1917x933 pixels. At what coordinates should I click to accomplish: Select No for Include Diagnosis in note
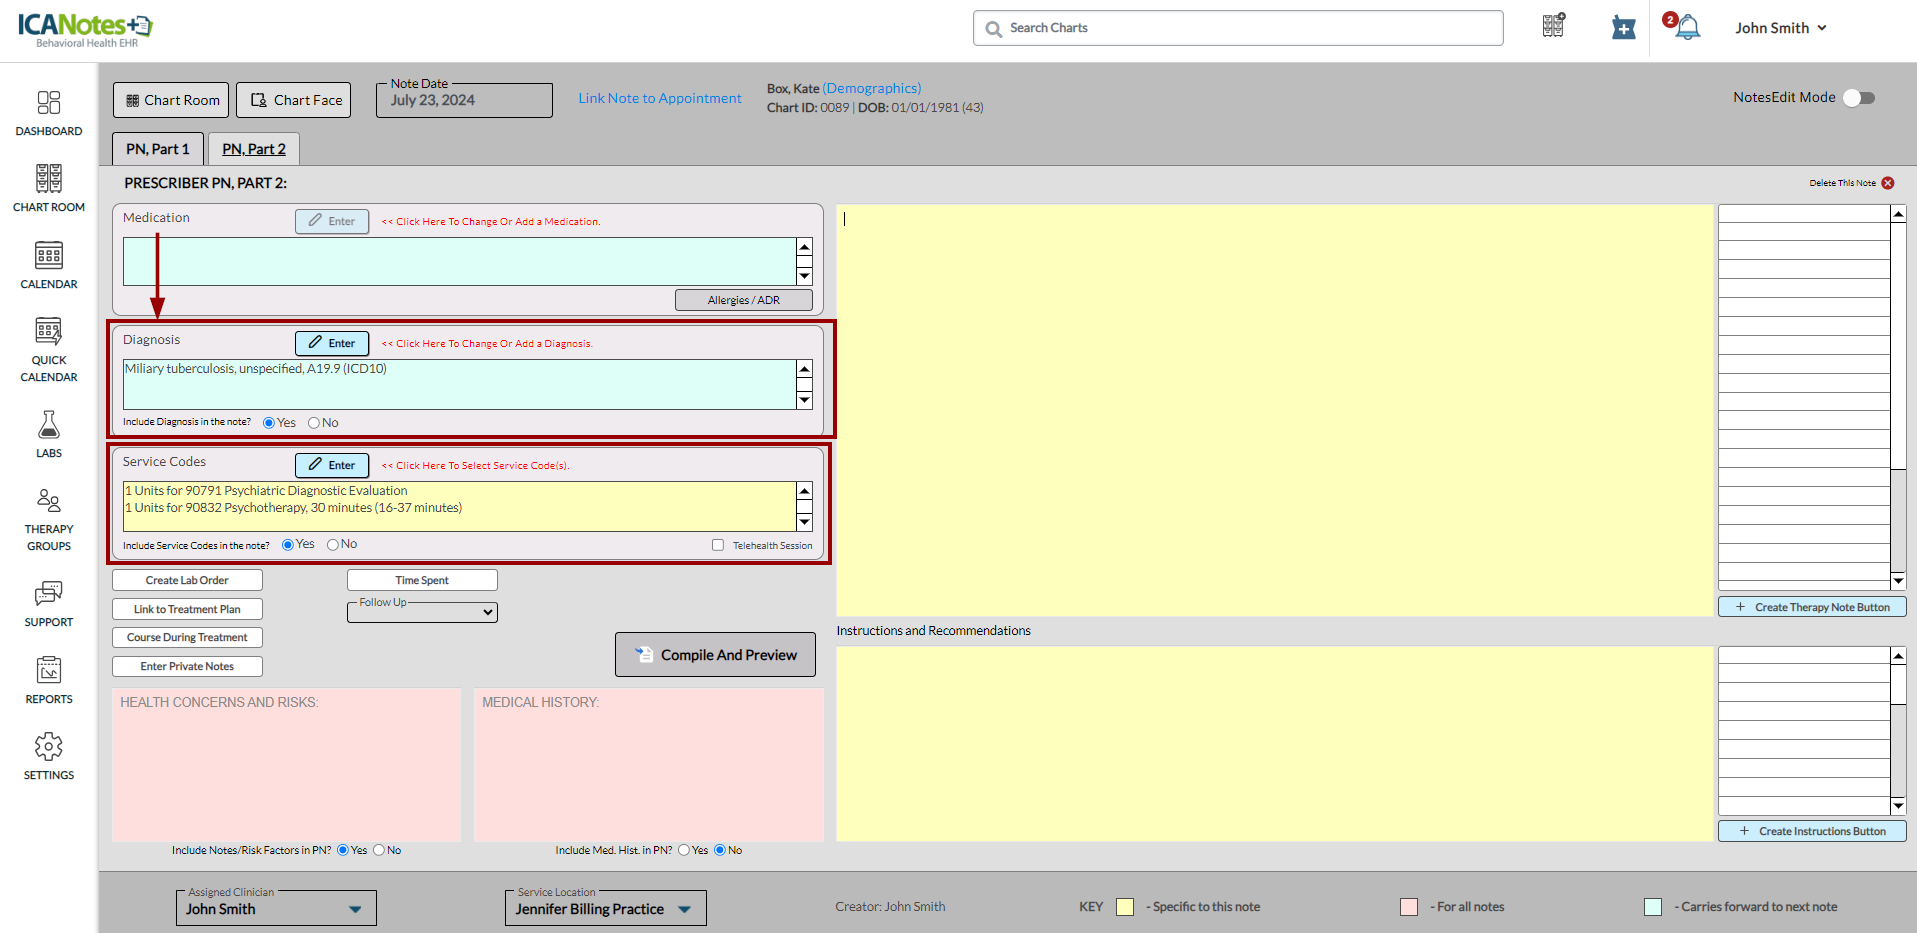click(x=314, y=423)
